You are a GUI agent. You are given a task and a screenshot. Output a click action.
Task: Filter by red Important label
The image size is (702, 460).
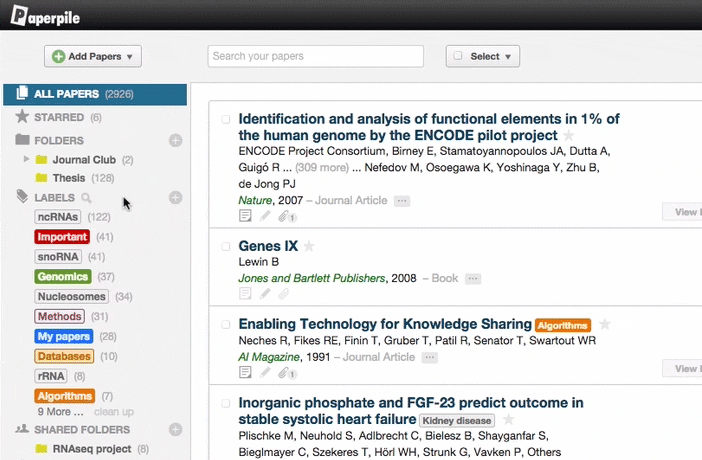(x=62, y=237)
